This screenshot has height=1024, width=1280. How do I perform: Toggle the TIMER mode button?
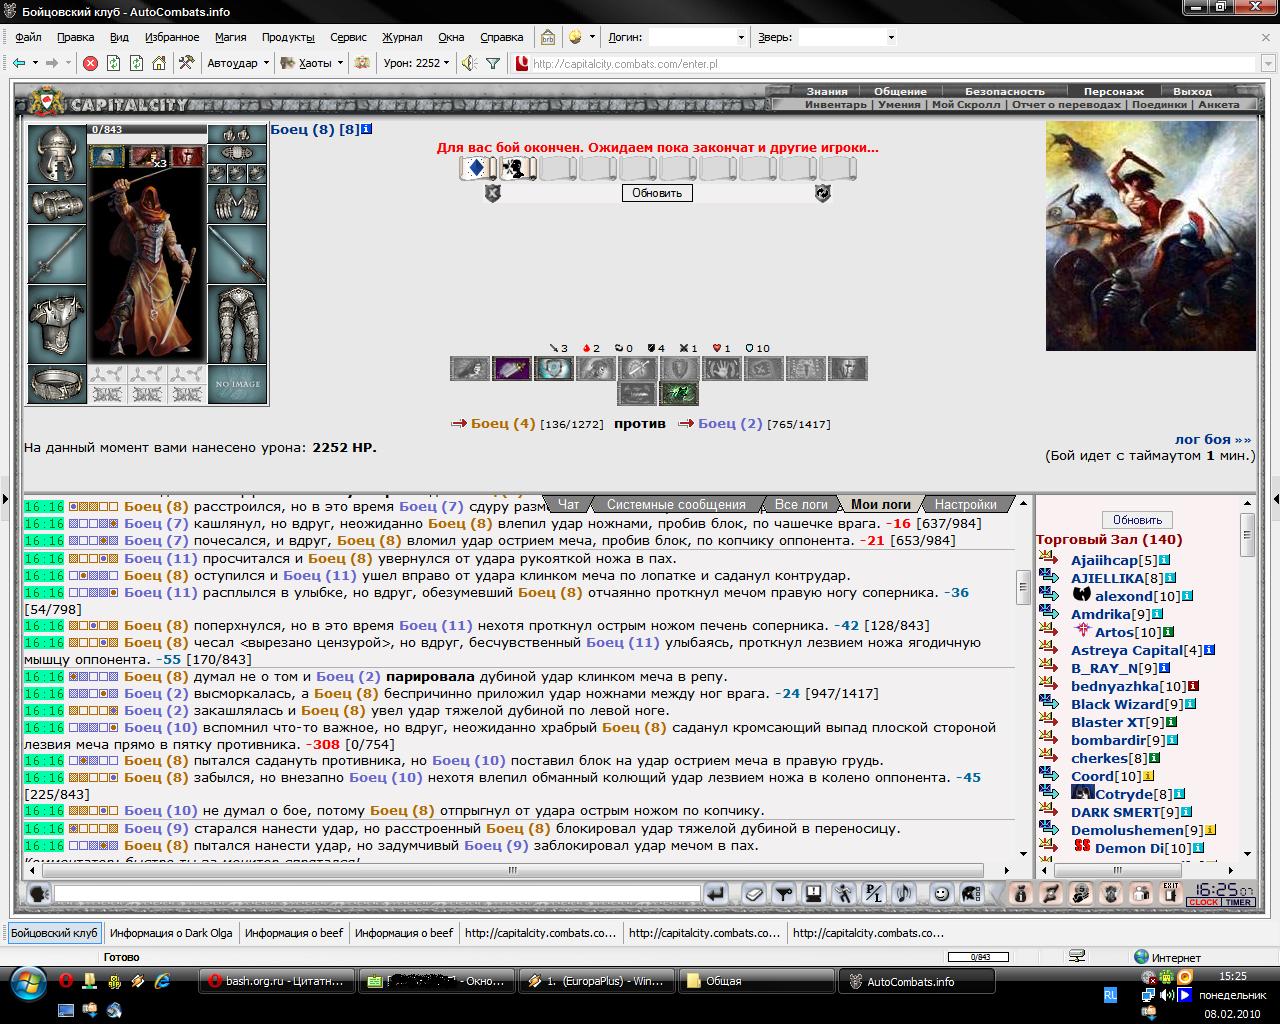click(1238, 902)
